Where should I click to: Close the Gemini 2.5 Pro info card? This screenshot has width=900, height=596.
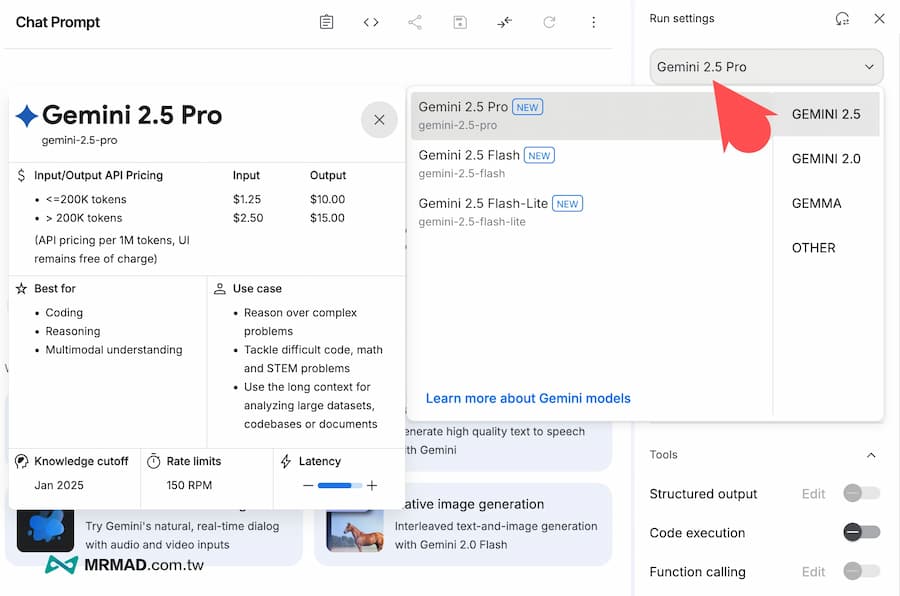coord(379,120)
